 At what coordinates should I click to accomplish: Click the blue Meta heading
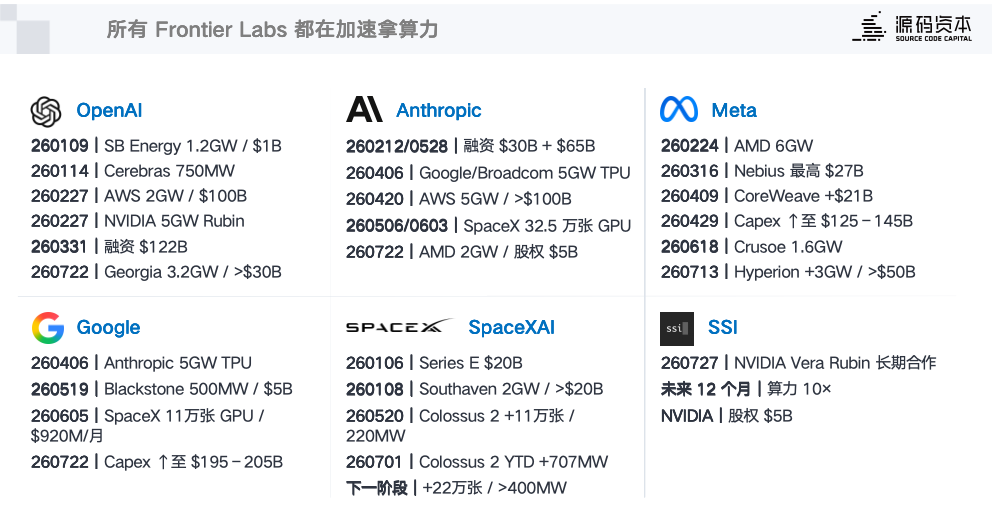tap(734, 111)
